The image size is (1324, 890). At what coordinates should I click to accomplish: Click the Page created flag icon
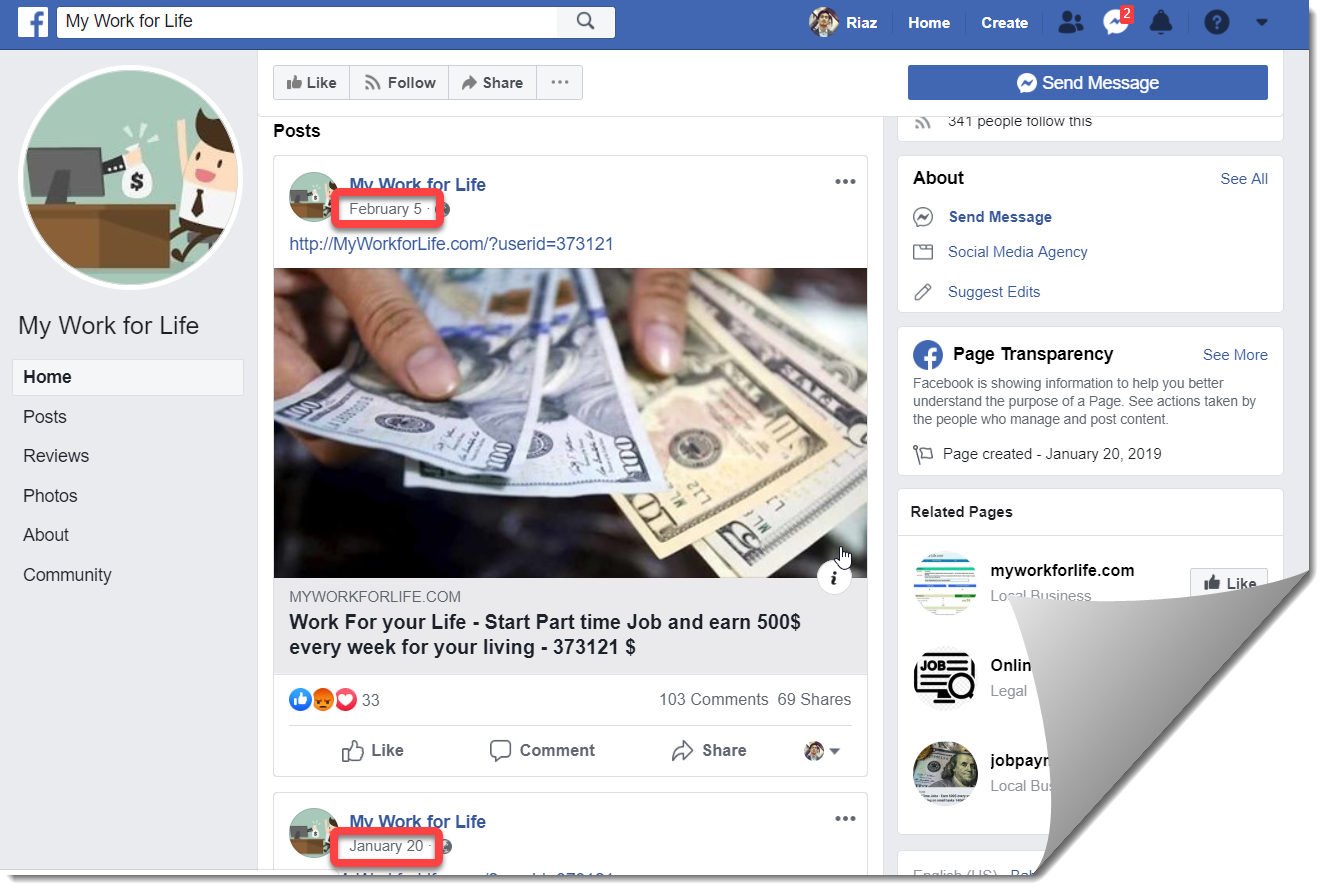click(x=923, y=455)
